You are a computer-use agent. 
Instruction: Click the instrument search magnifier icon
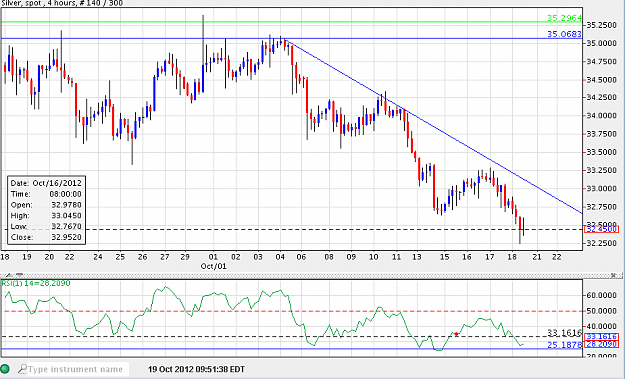tap(23, 369)
